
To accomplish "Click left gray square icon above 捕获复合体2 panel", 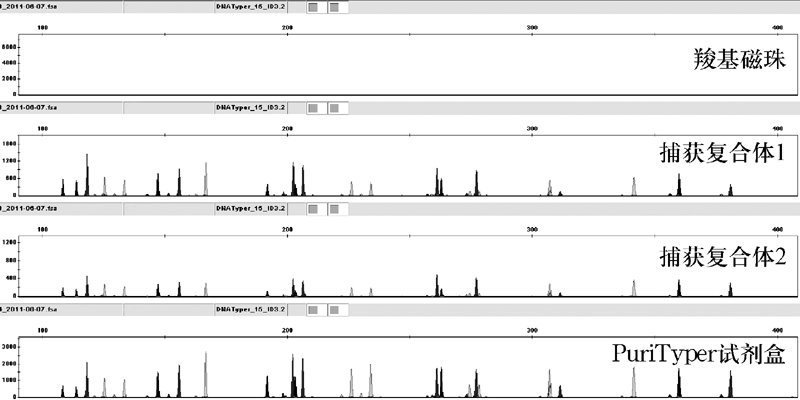I will 313,209.
